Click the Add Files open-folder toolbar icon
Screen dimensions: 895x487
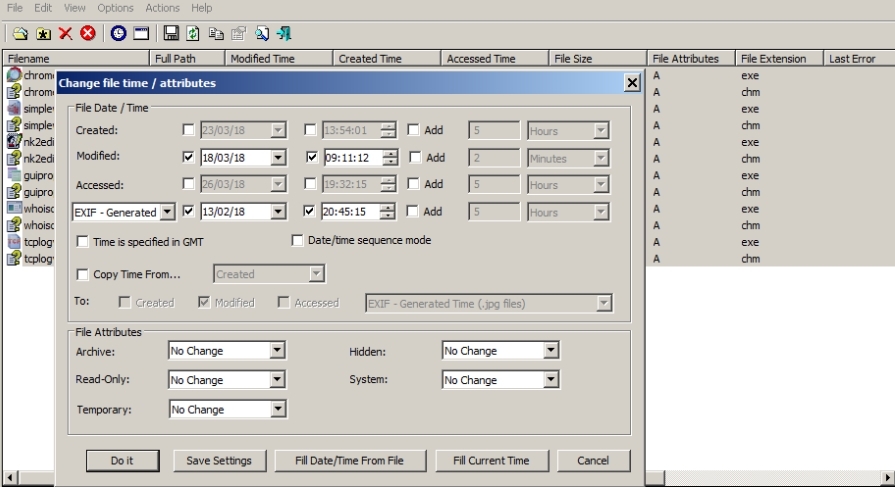click(20, 33)
